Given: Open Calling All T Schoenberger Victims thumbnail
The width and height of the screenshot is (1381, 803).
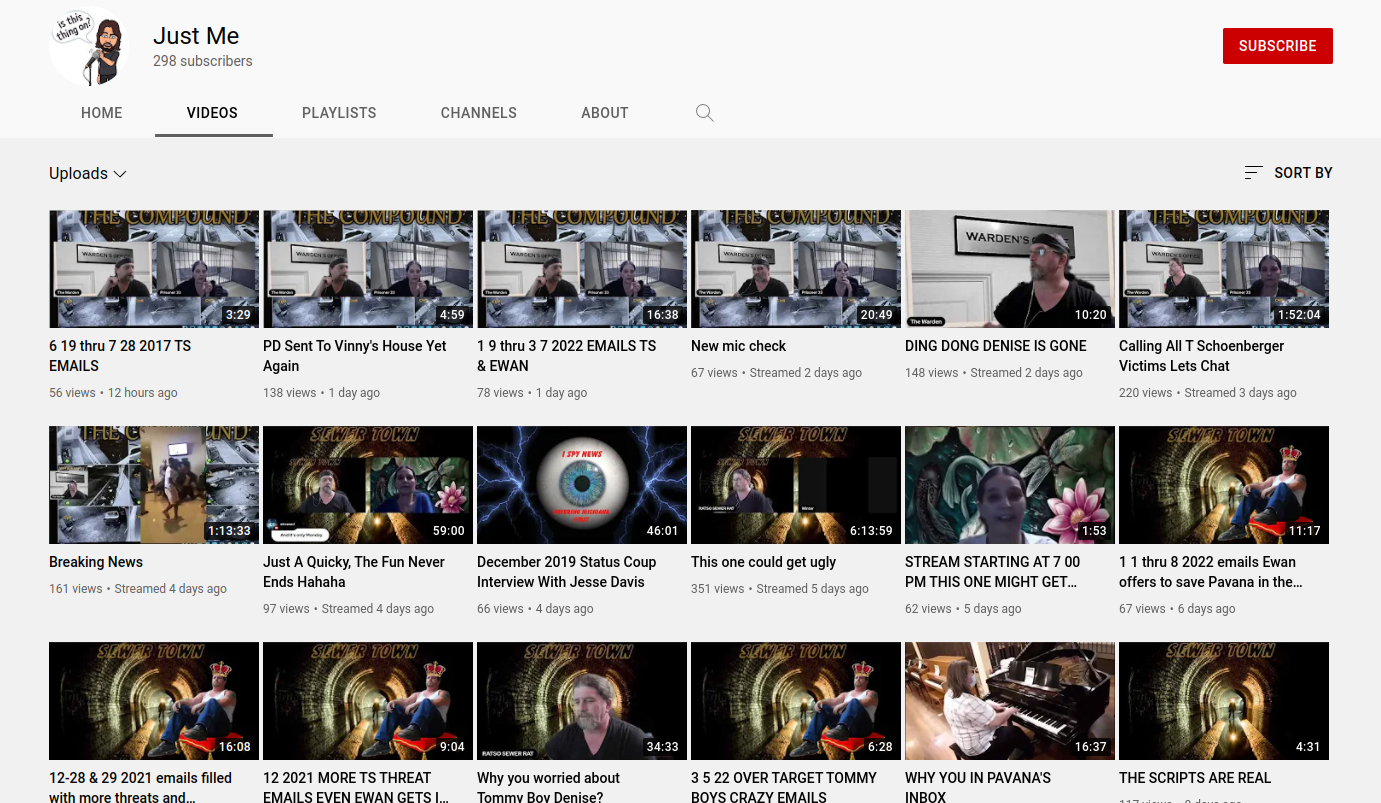Looking at the screenshot, I should tap(1224, 269).
